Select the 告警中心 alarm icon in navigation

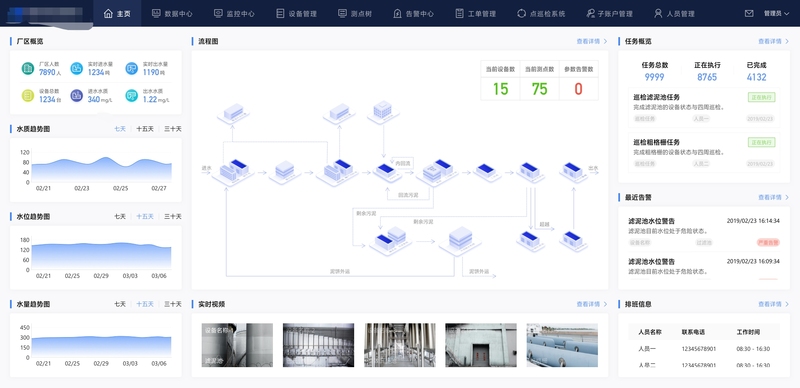(x=397, y=14)
